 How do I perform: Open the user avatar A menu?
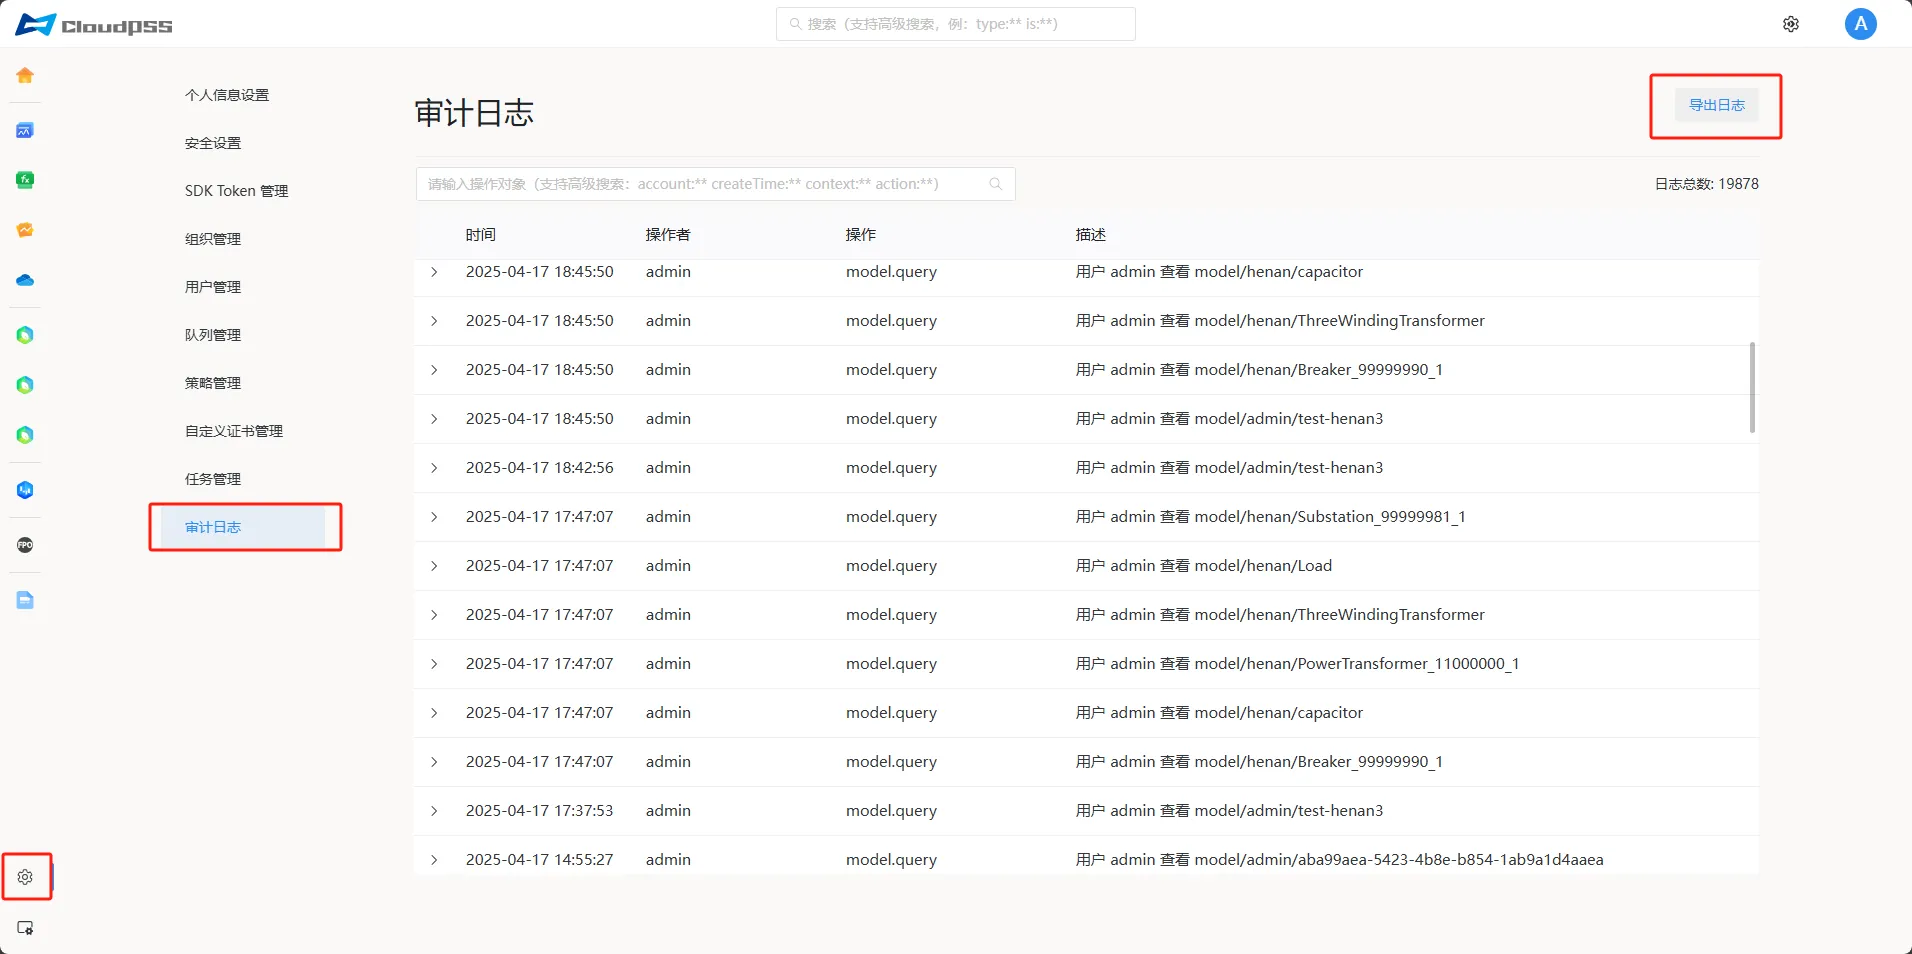pyautogui.click(x=1860, y=24)
